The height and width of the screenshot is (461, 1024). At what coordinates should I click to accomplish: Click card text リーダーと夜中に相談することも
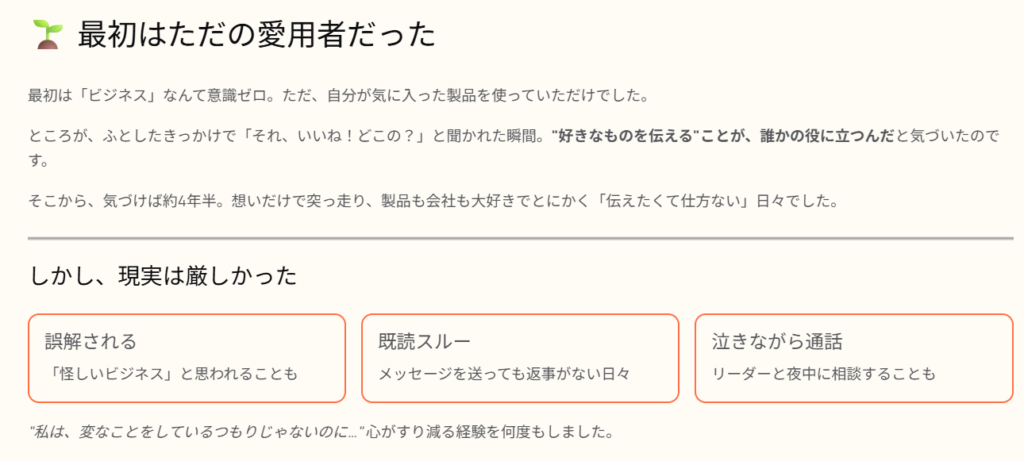824,374
